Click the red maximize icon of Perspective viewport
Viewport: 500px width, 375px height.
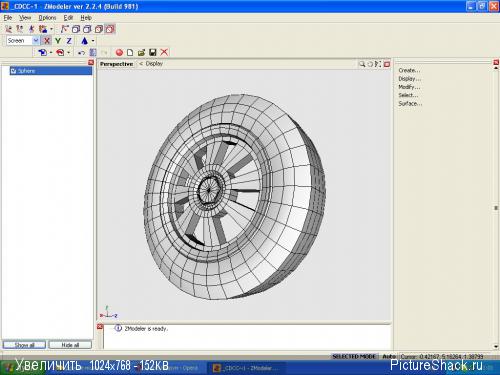pos(387,64)
